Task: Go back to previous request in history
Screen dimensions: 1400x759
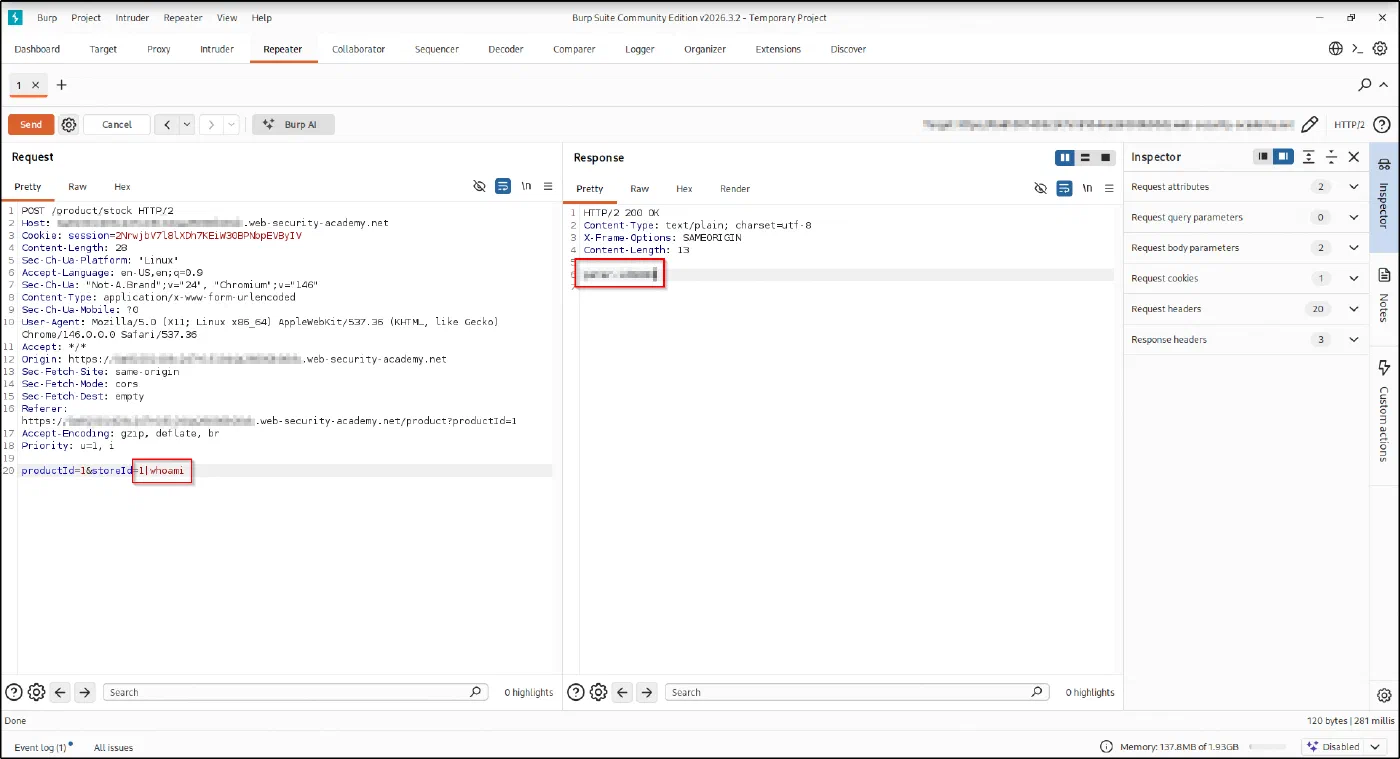Action: click(167, 125)
